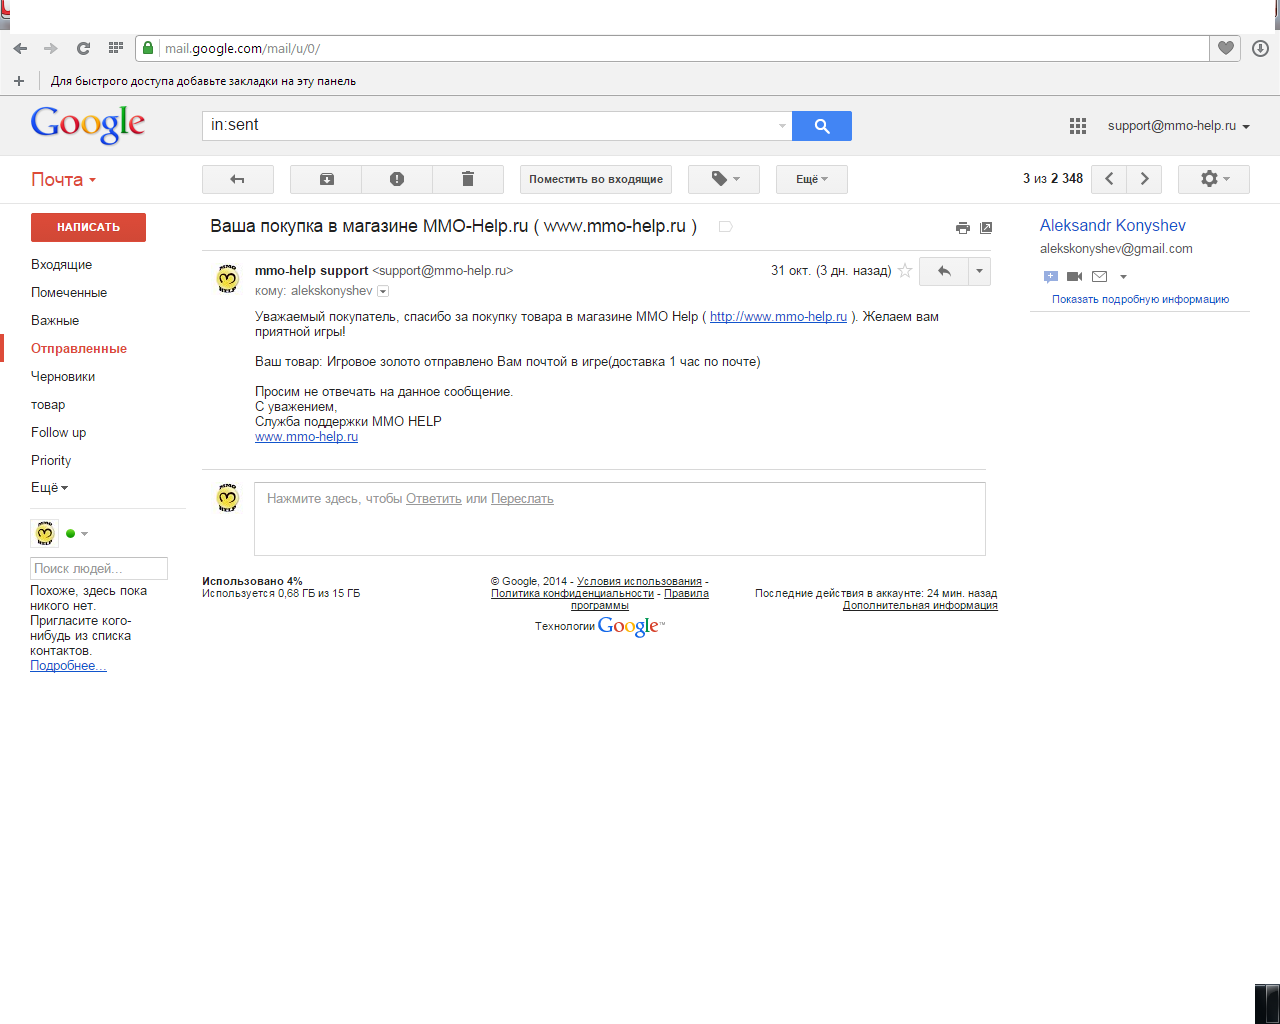Open the Черновики drafts folder
Image resolution: width=1280 pixels, height=1024 pixels.
[63, 377]
